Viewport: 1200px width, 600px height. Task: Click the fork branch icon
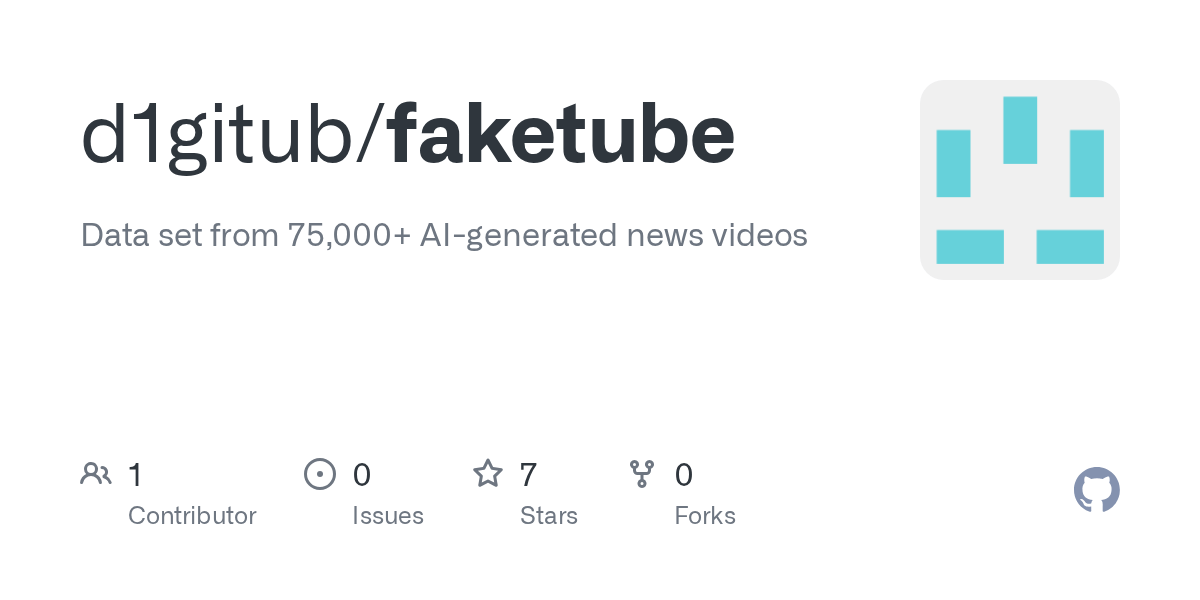(641, 474)
